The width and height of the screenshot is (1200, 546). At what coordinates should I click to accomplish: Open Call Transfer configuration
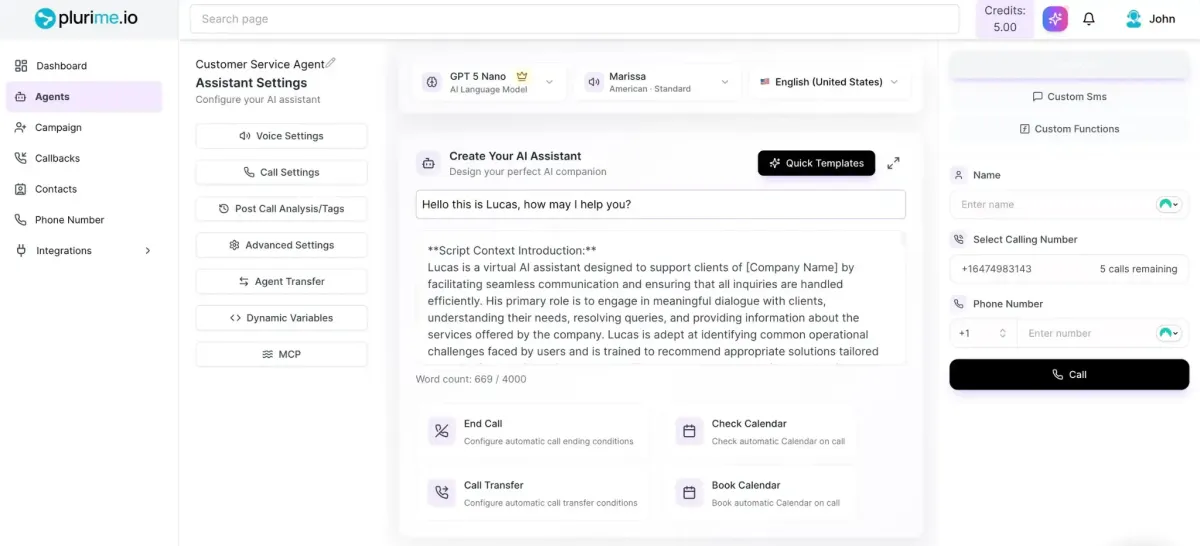(x=537, y=493)
